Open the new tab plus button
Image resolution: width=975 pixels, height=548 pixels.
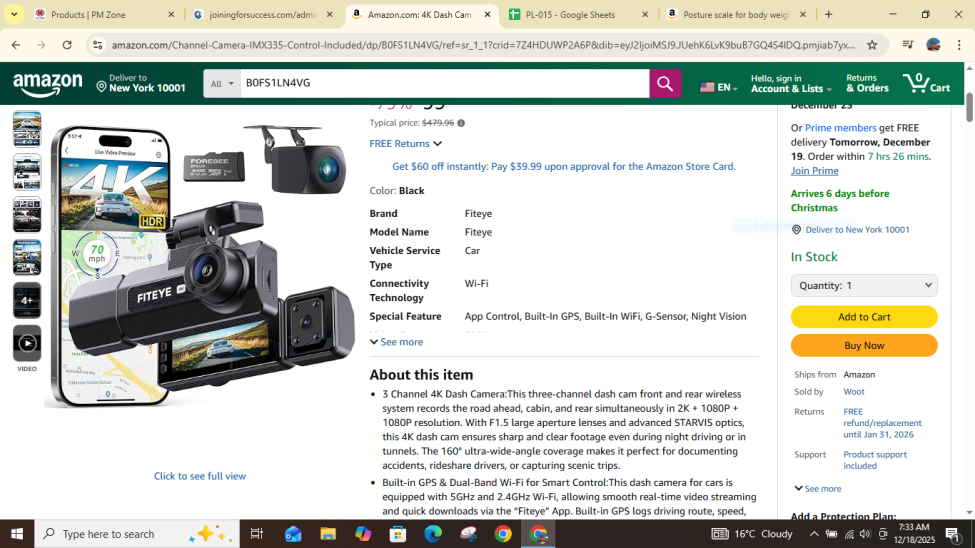coord(828,15)
